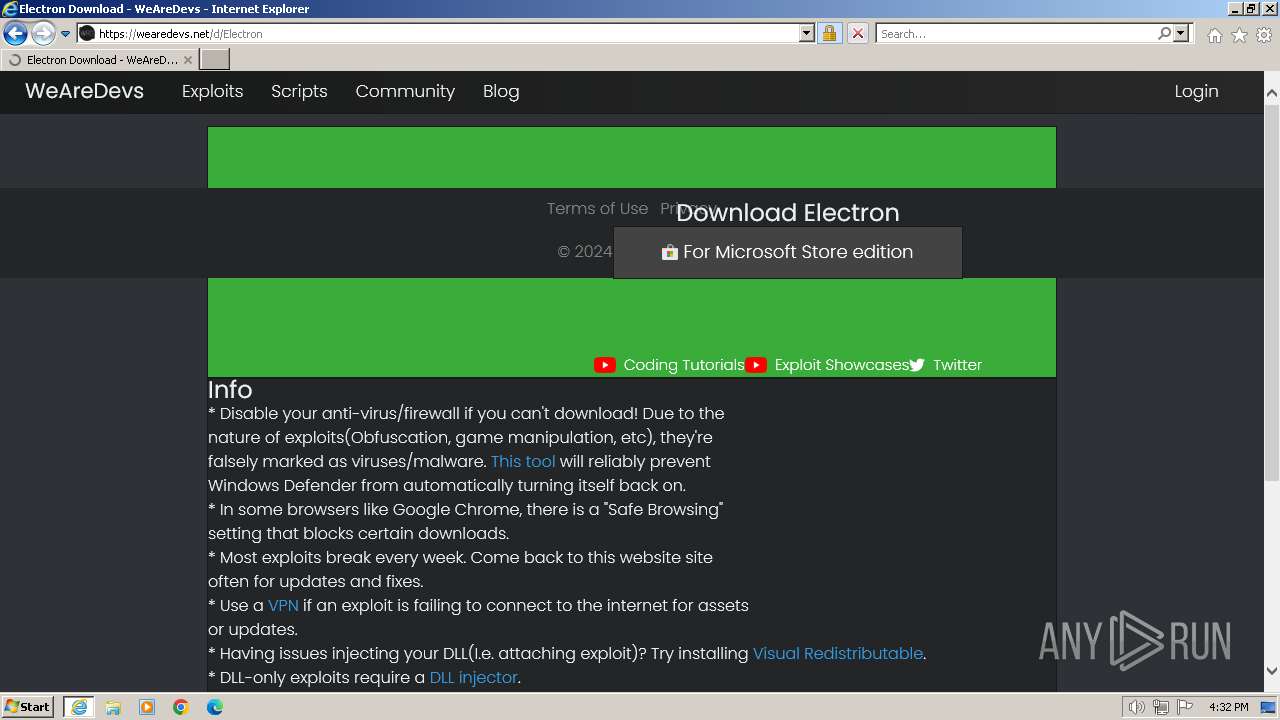Click the Download Electron heading

(x=788, y=212)
